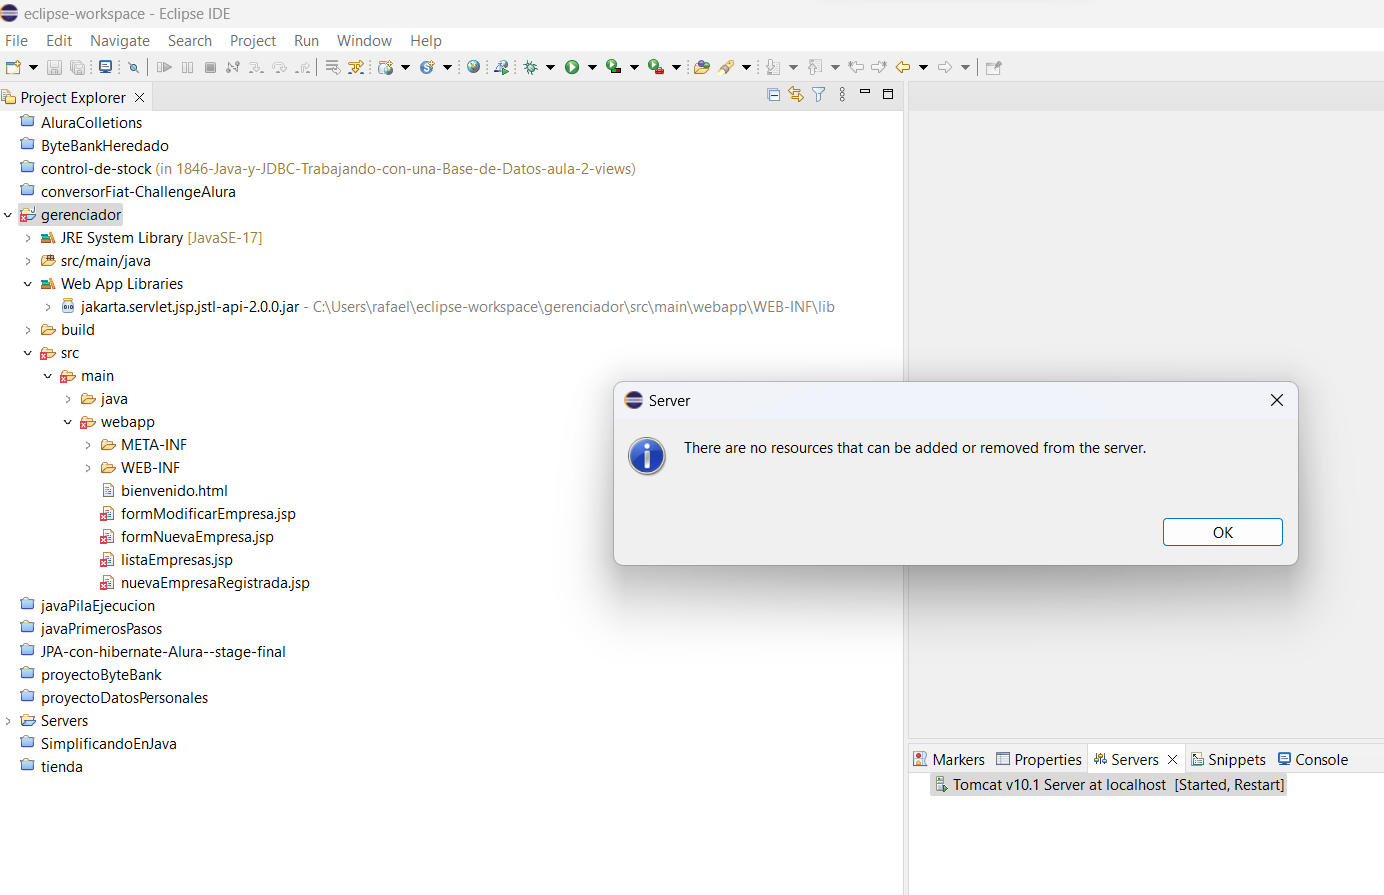The image size is (1384, 895).
Task: Click the Debug bug icon
Action: (x=530, y=67)
